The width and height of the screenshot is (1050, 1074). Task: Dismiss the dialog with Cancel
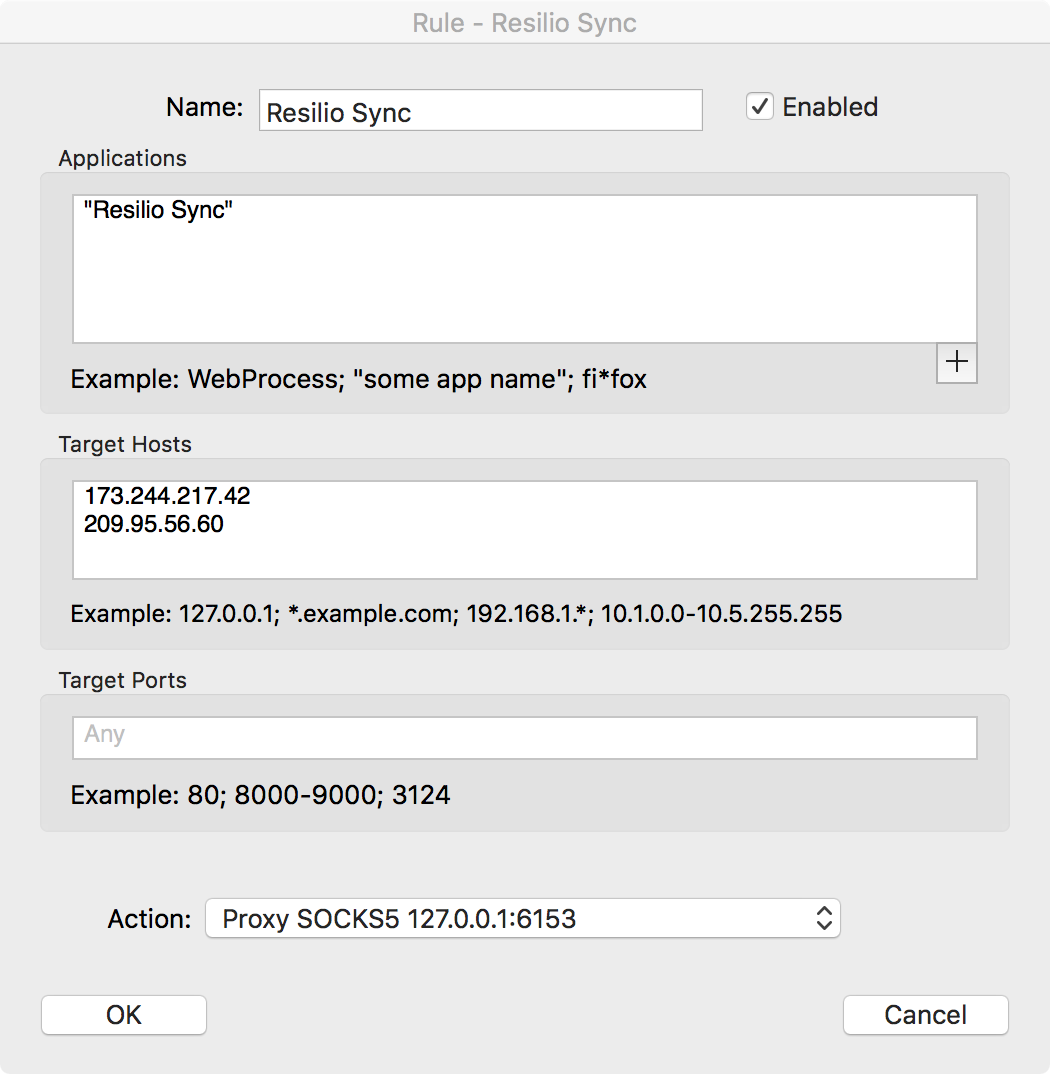click(925, 1015)
